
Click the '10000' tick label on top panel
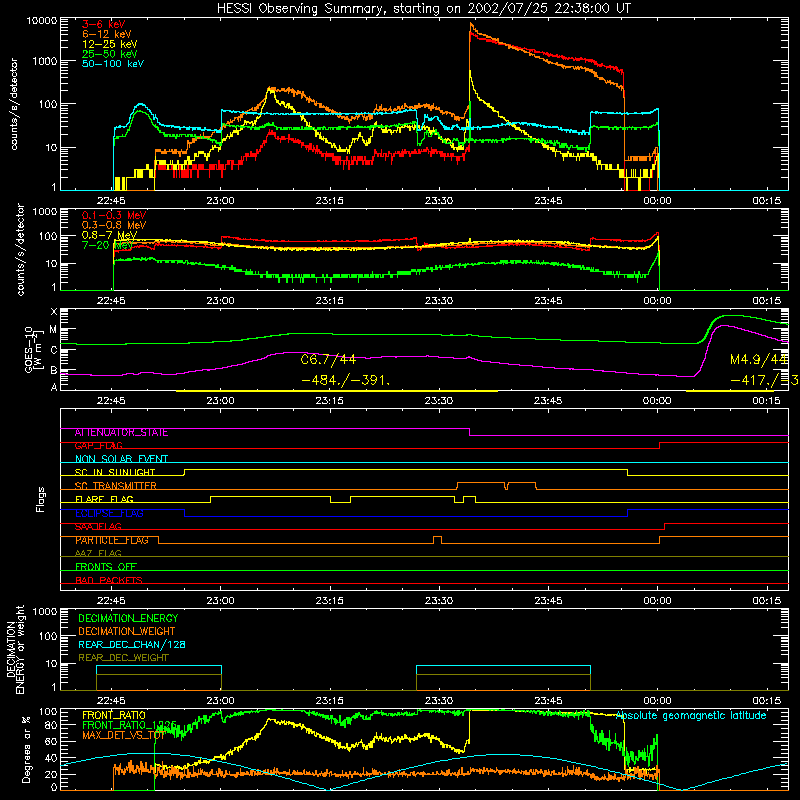(41, 21)
